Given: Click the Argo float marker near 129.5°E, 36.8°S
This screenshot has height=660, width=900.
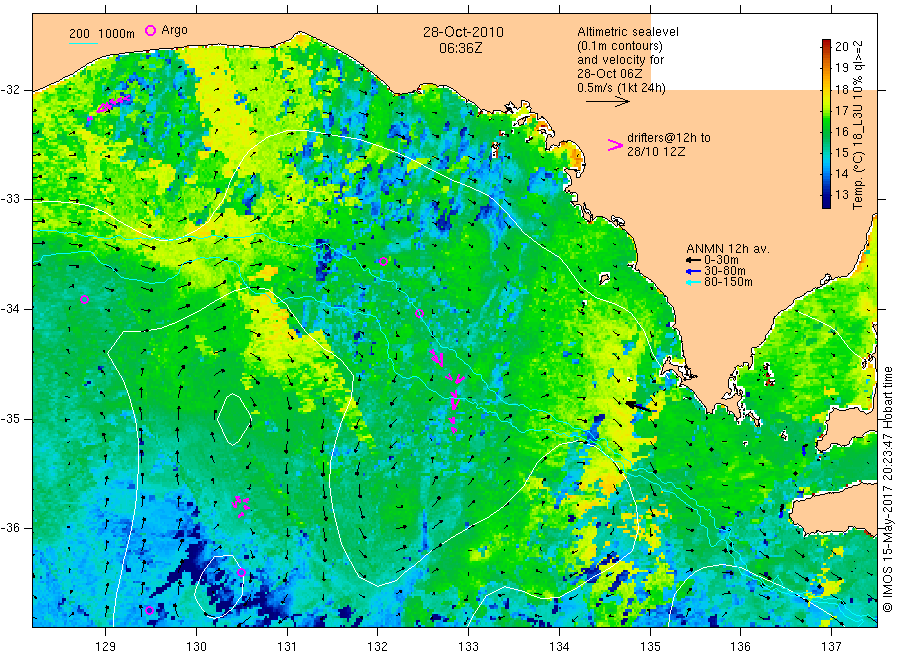Looking at the screenshot, I should [150, 611].
